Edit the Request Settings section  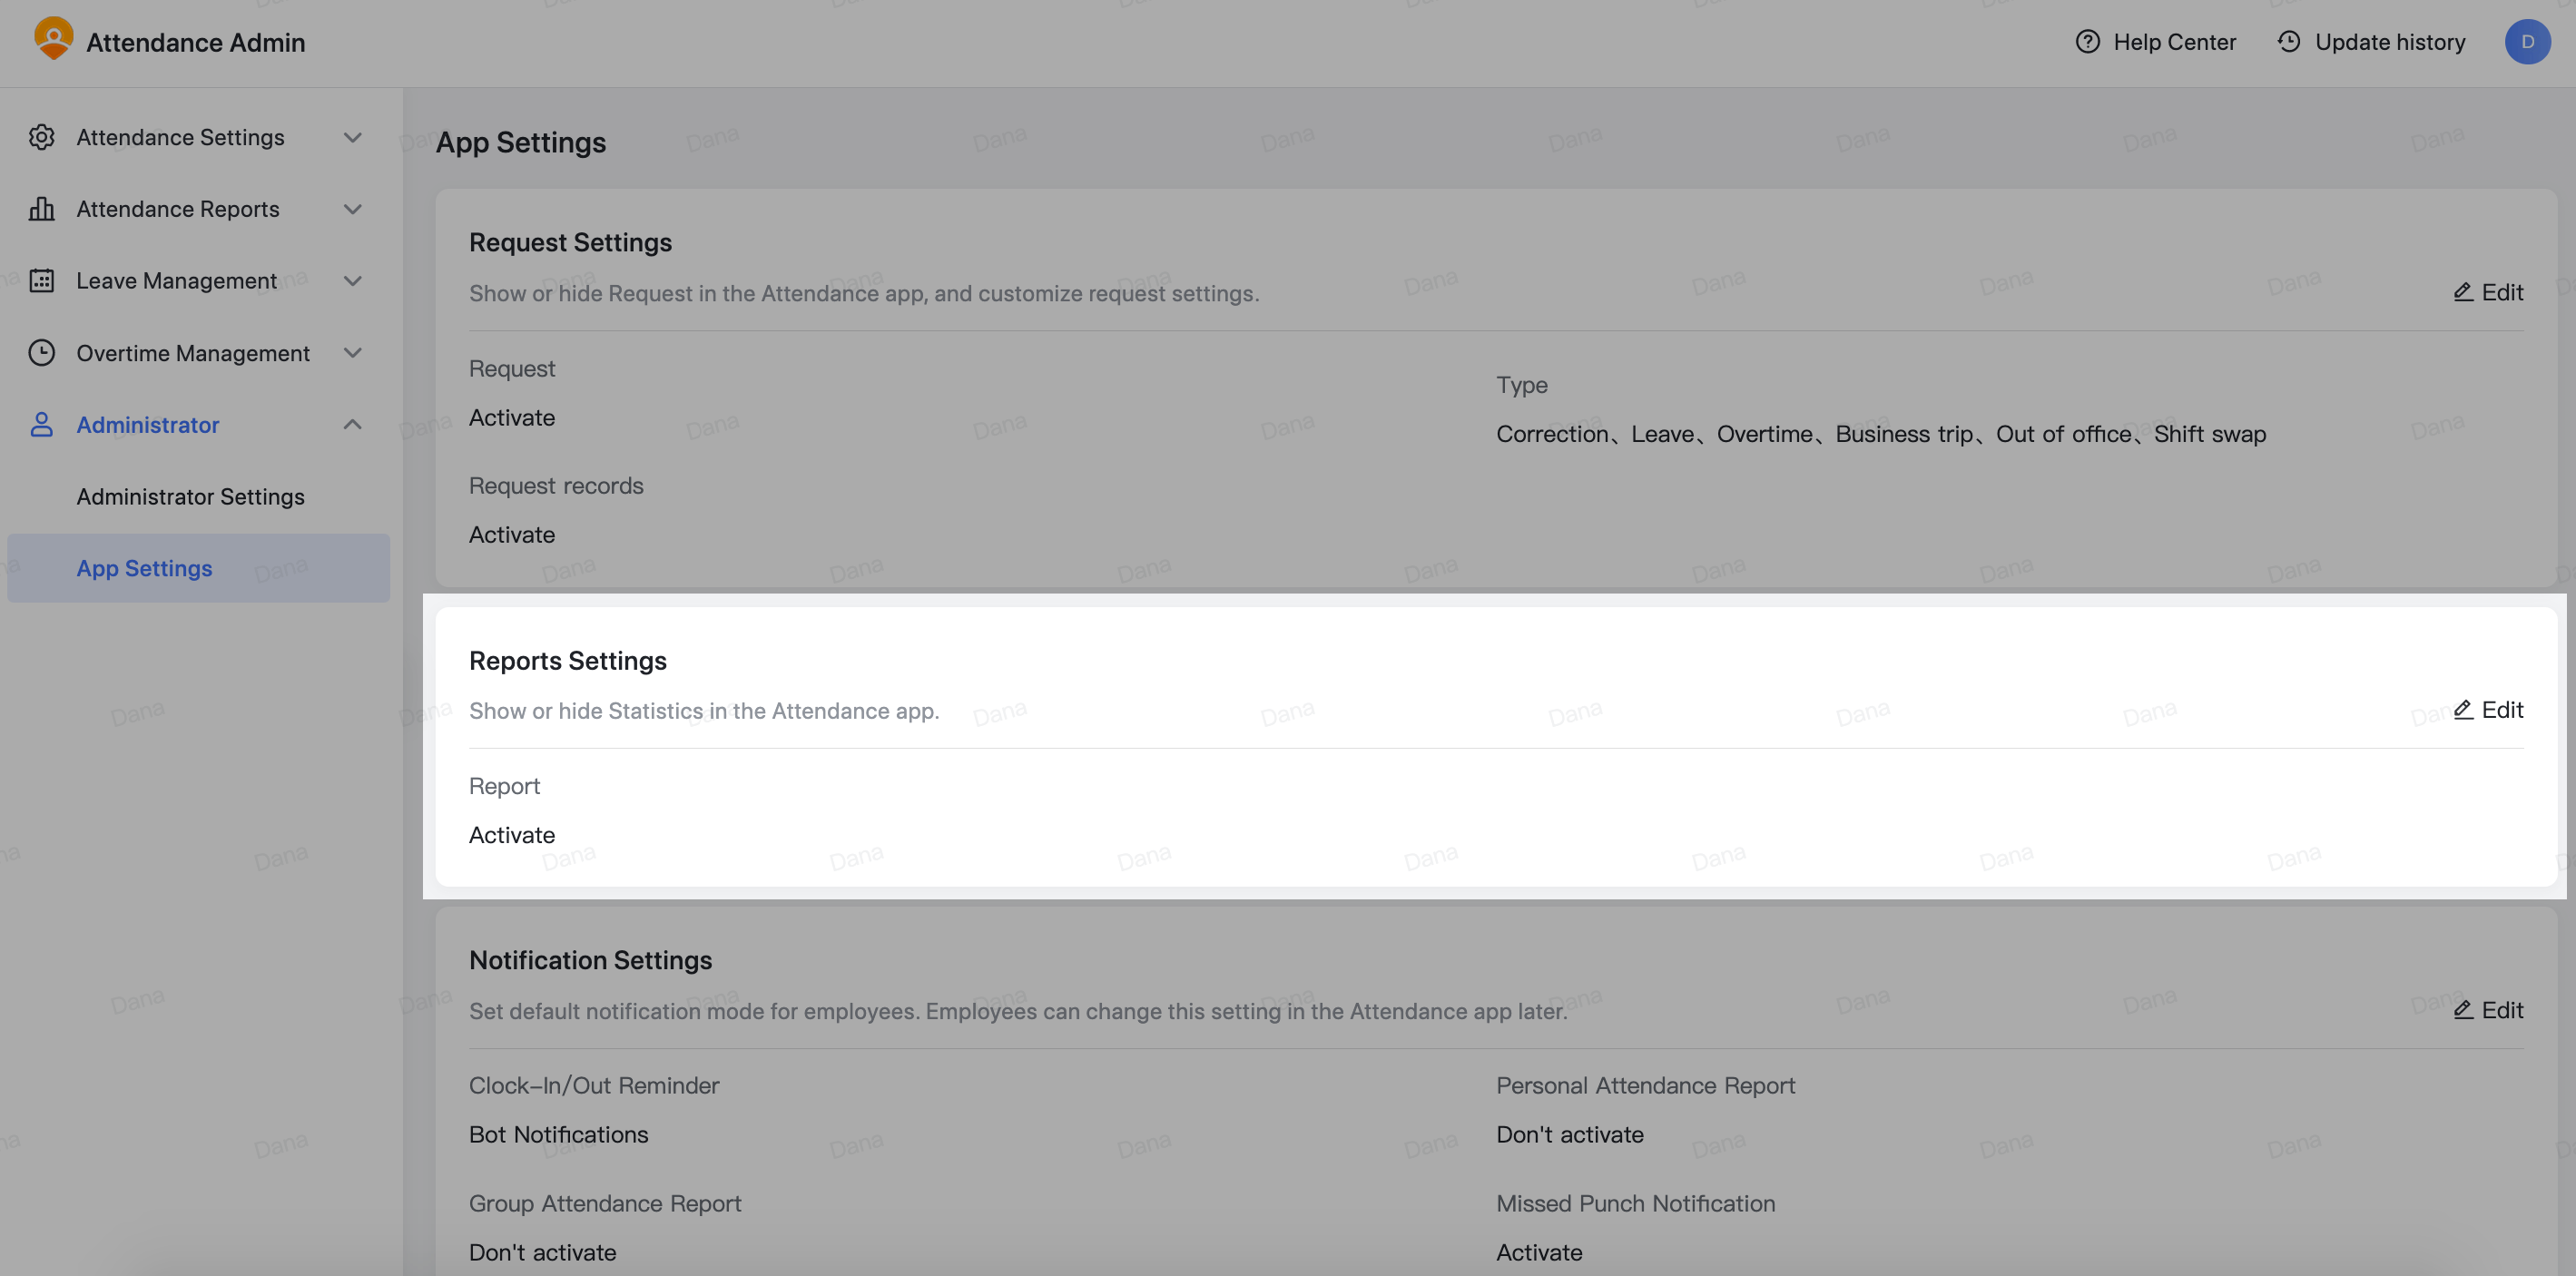click(x=2488, y=293)
